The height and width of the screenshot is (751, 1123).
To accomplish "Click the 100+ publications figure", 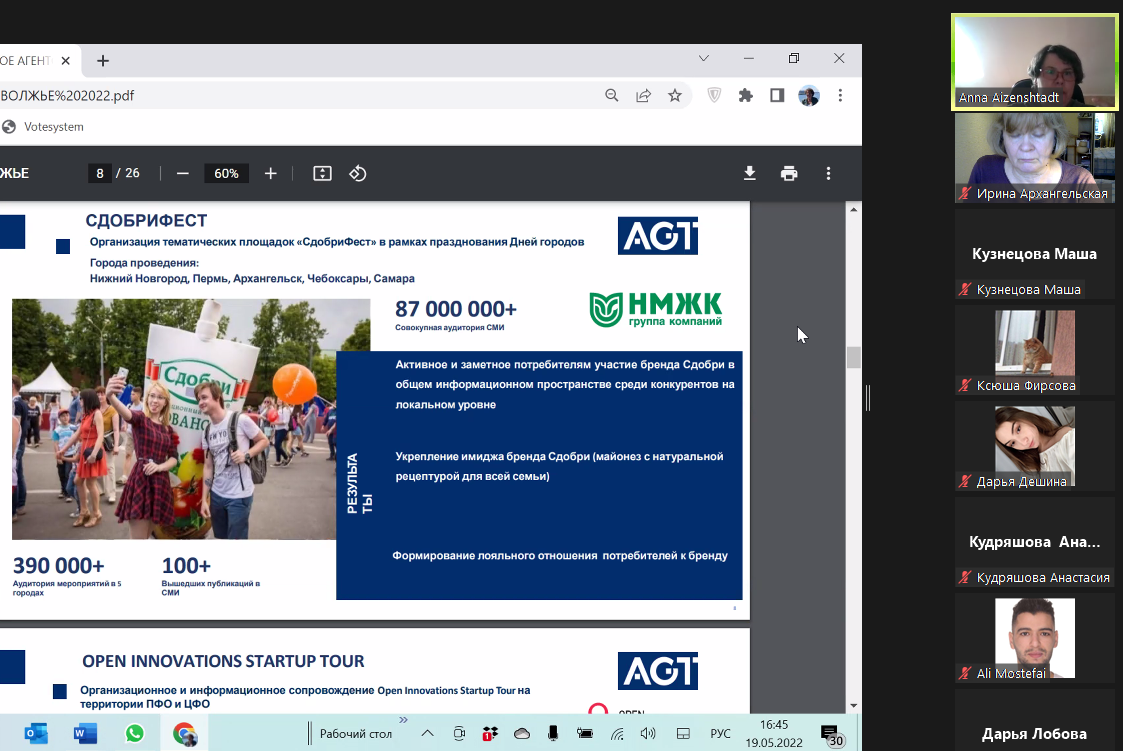I will point(186,566).
